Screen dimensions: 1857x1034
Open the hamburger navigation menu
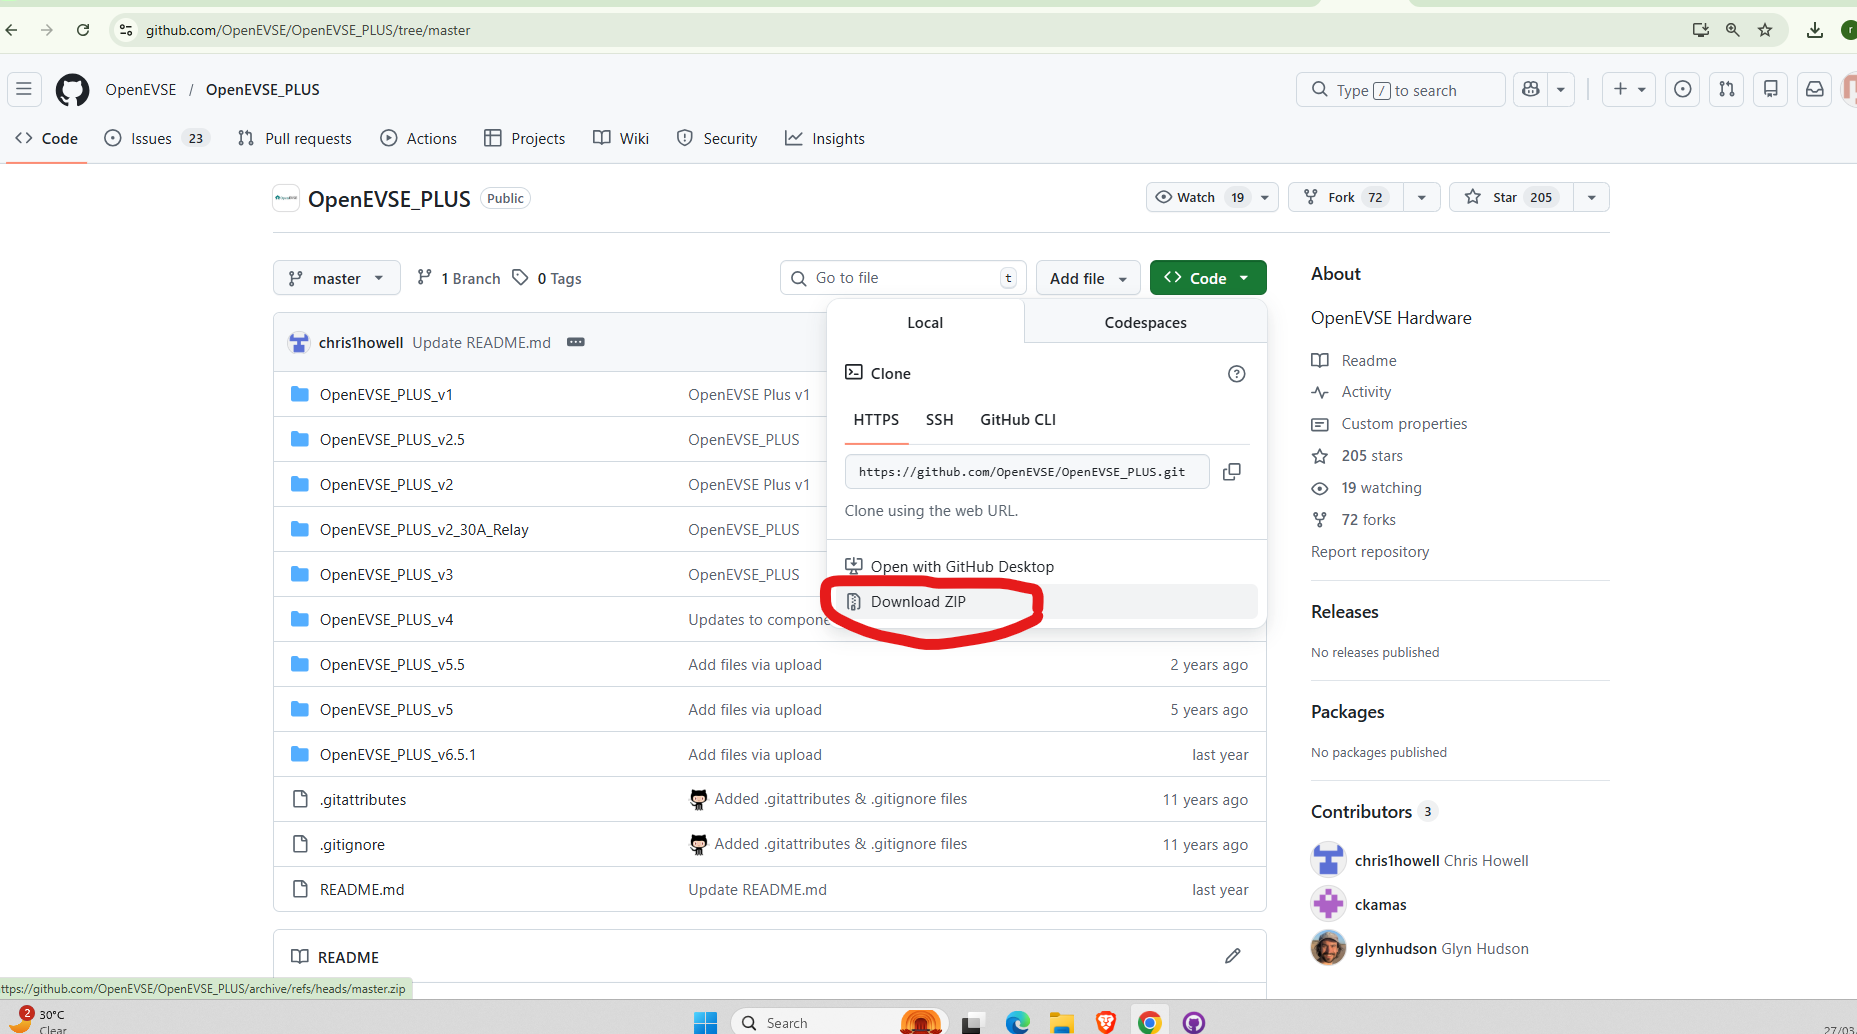point(24,90)
